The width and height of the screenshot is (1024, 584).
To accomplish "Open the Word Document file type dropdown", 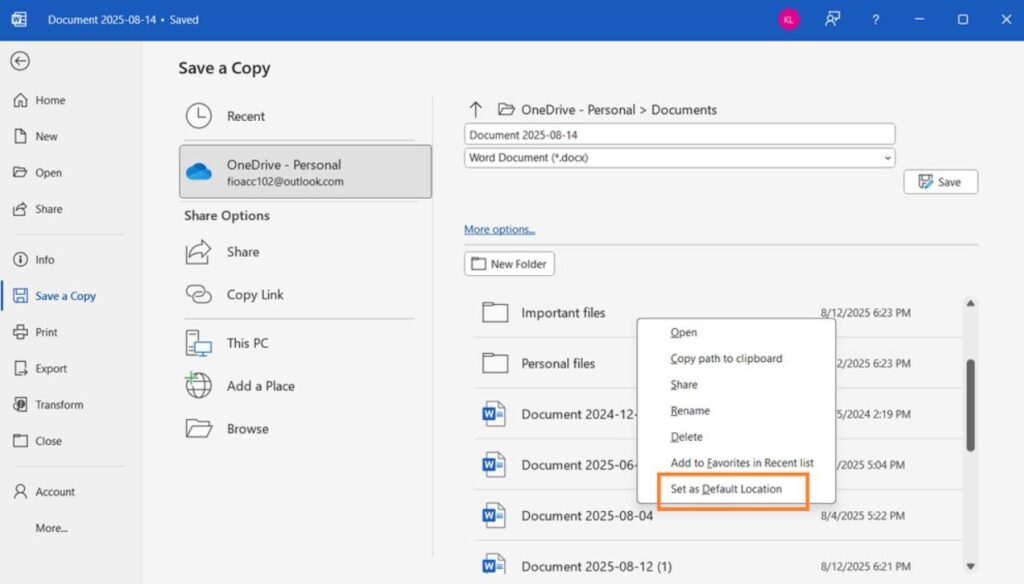I will tap(679, 157).
